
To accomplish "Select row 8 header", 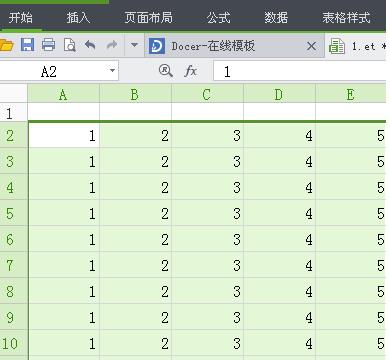I will (13, 291).
